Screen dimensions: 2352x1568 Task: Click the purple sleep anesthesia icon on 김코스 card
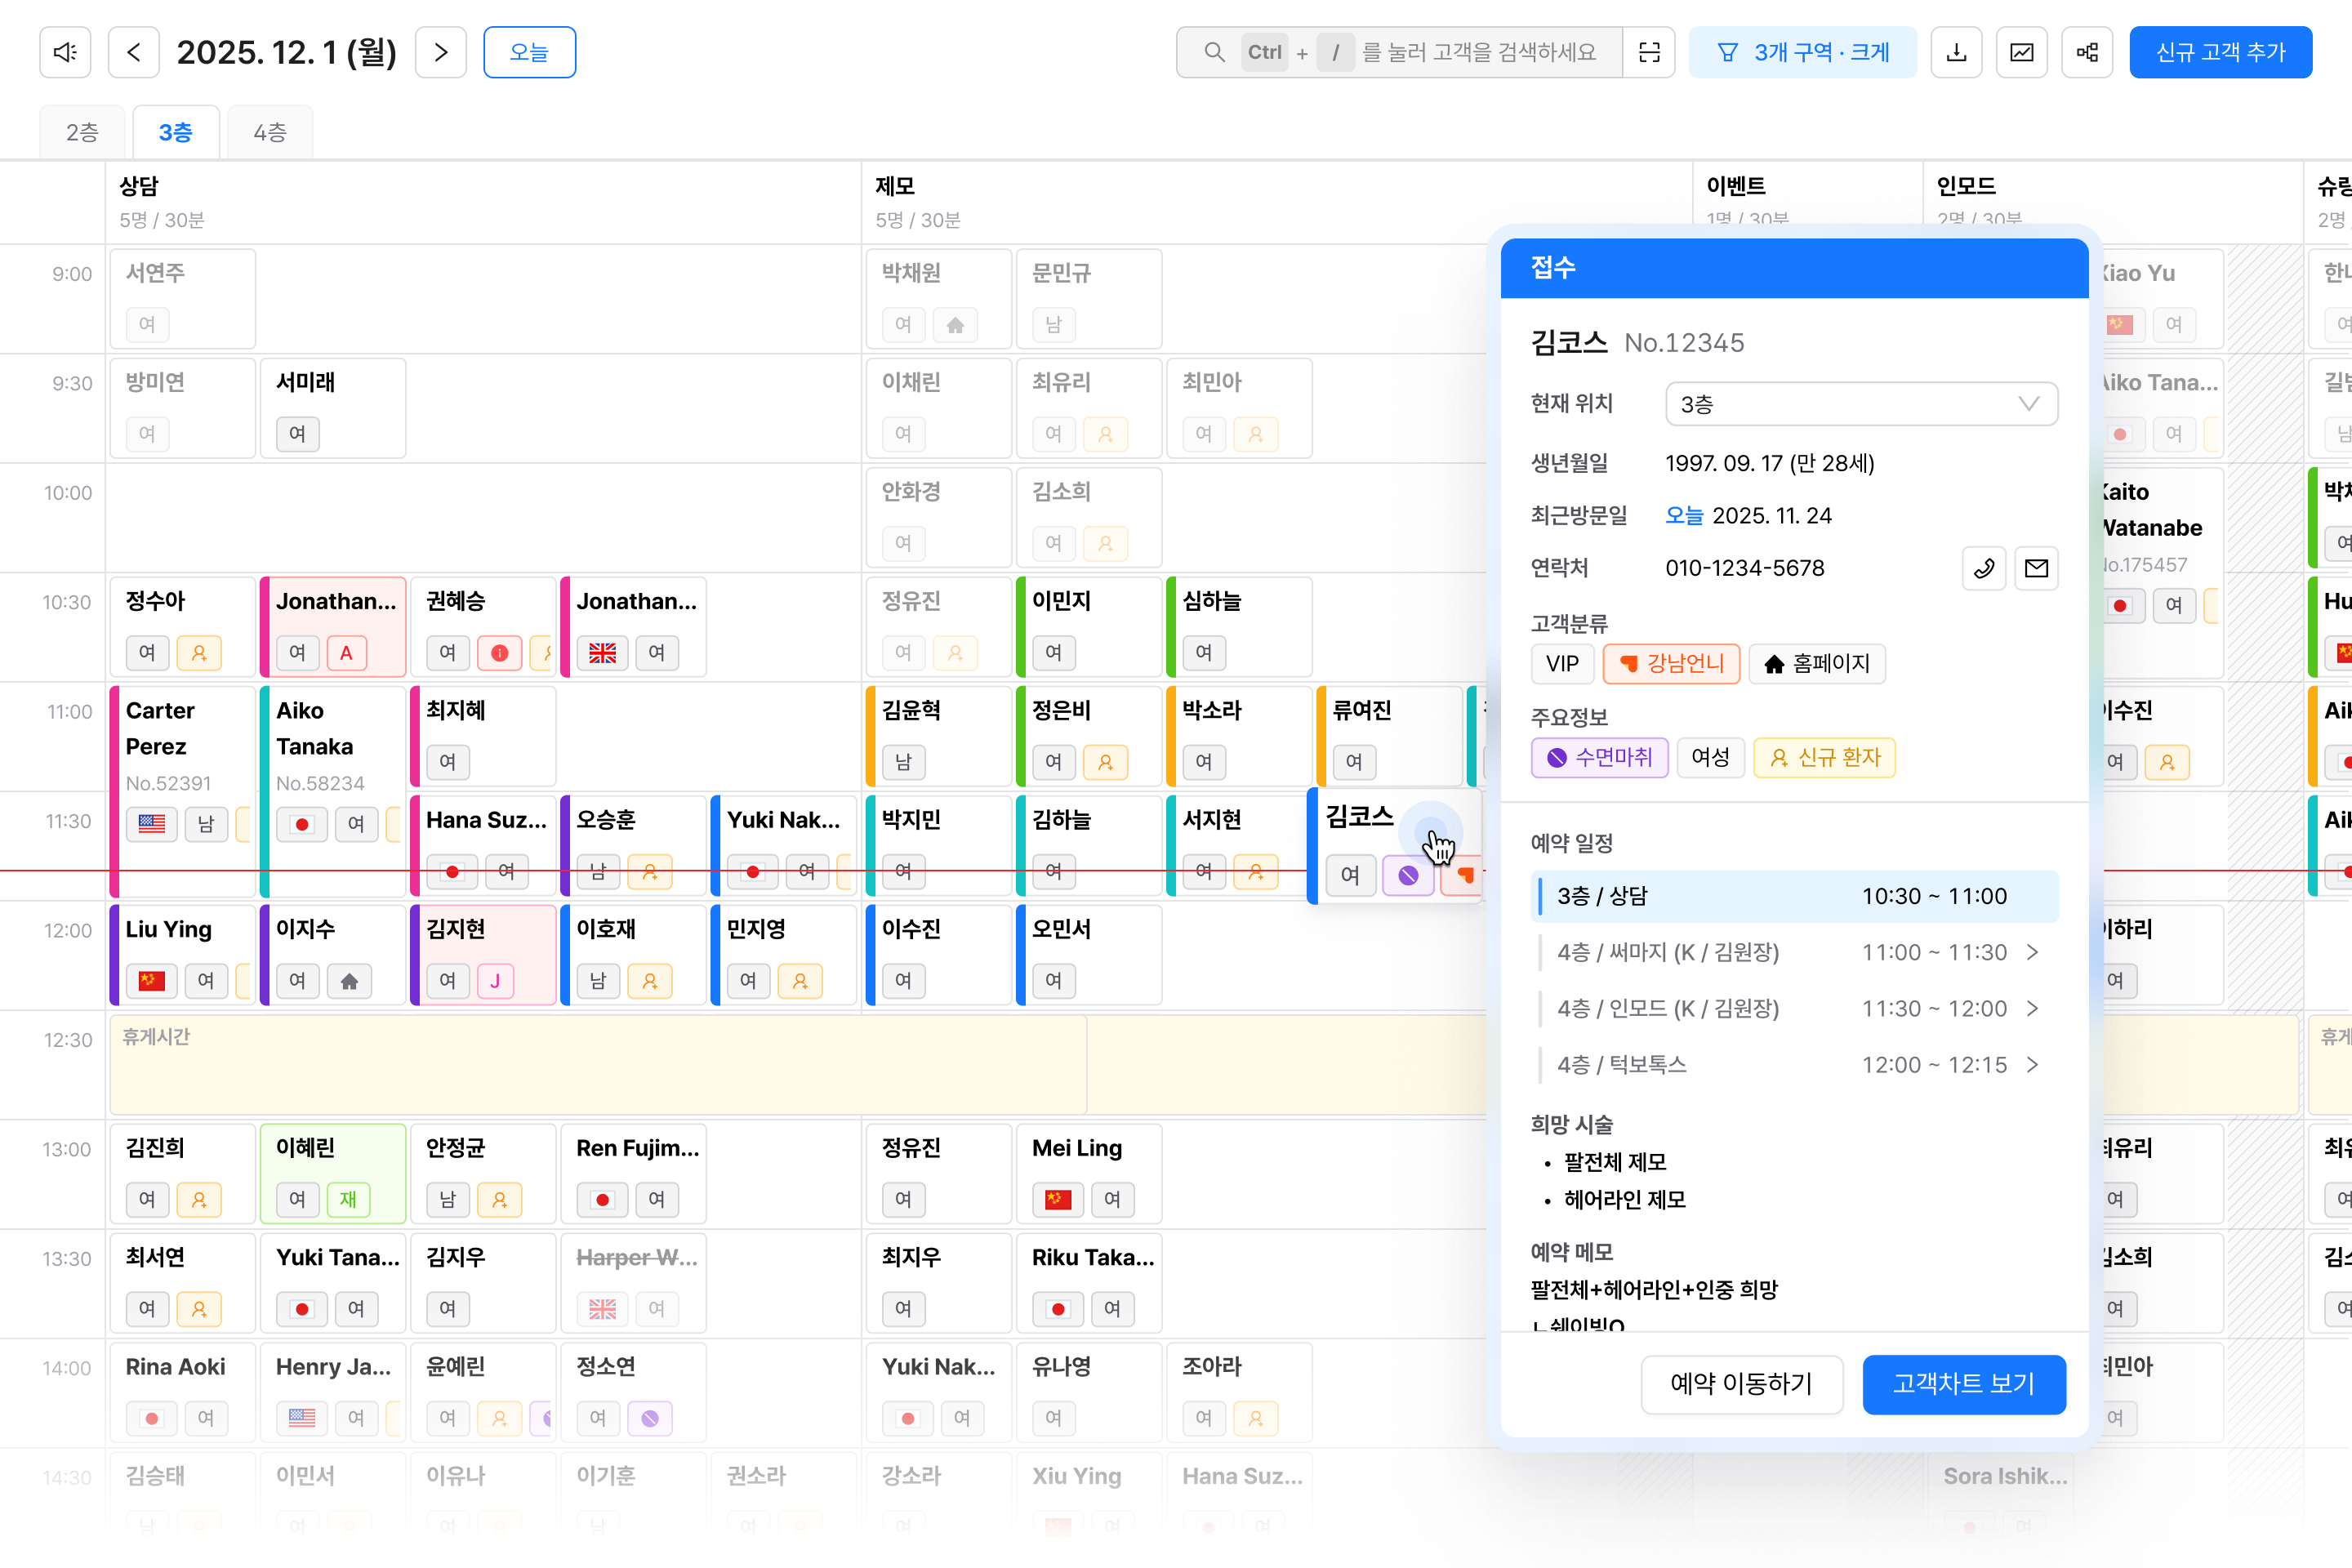[1408, 875]
